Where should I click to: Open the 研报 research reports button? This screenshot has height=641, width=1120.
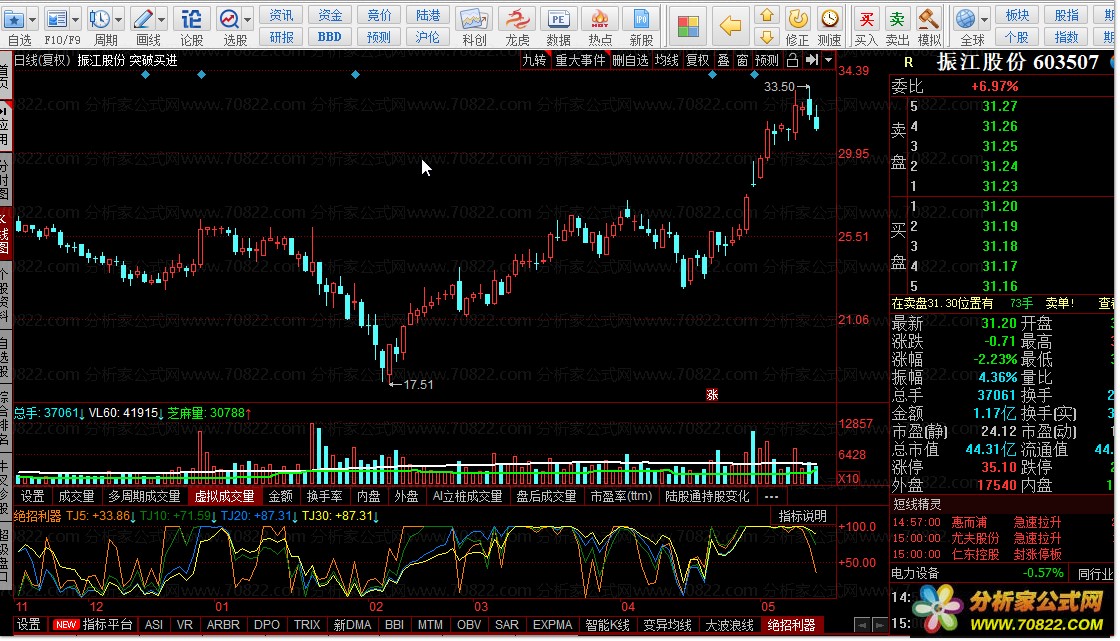281,36
